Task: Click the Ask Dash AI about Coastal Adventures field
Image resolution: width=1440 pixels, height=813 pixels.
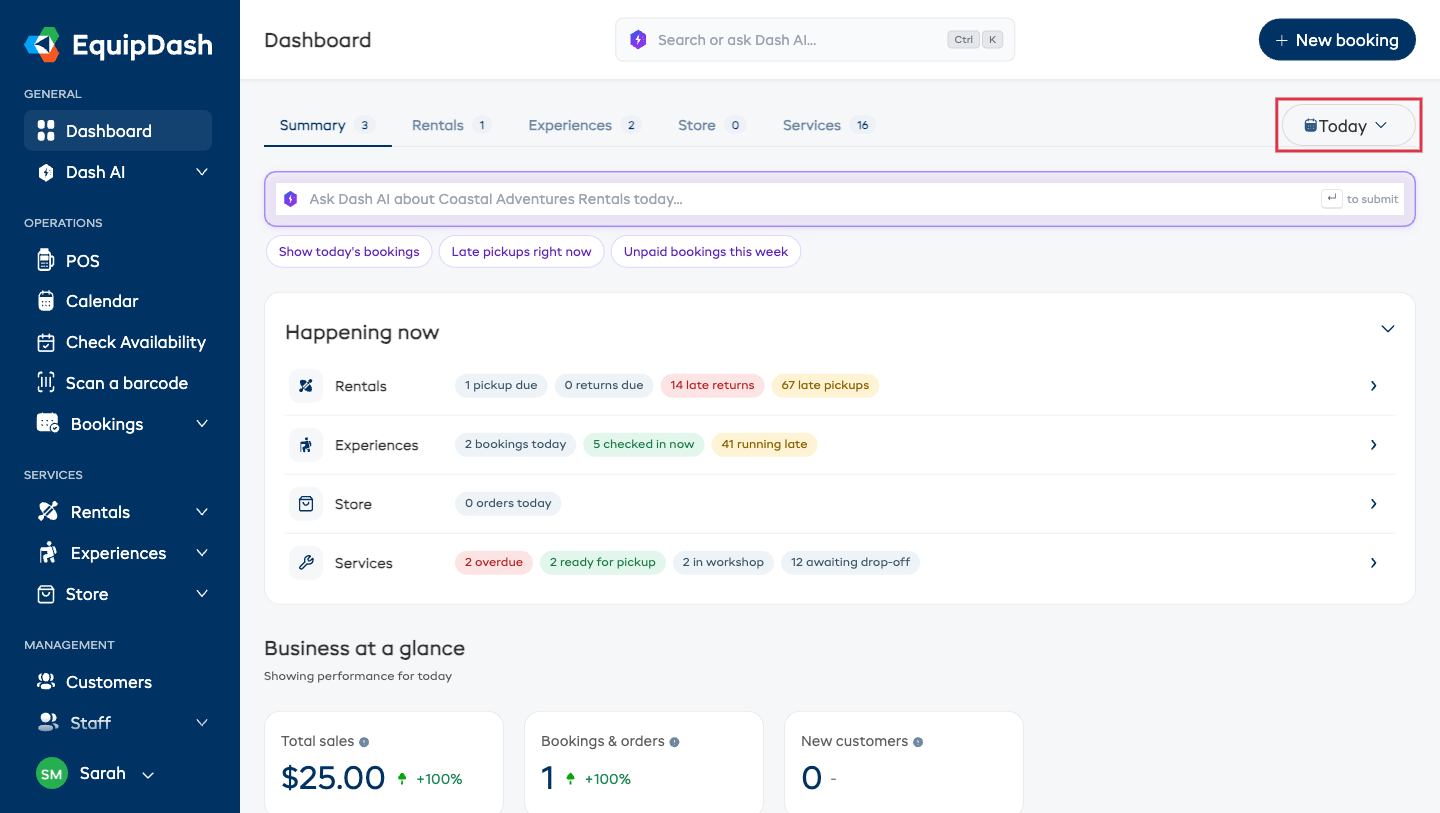Action: click(840, 199)
